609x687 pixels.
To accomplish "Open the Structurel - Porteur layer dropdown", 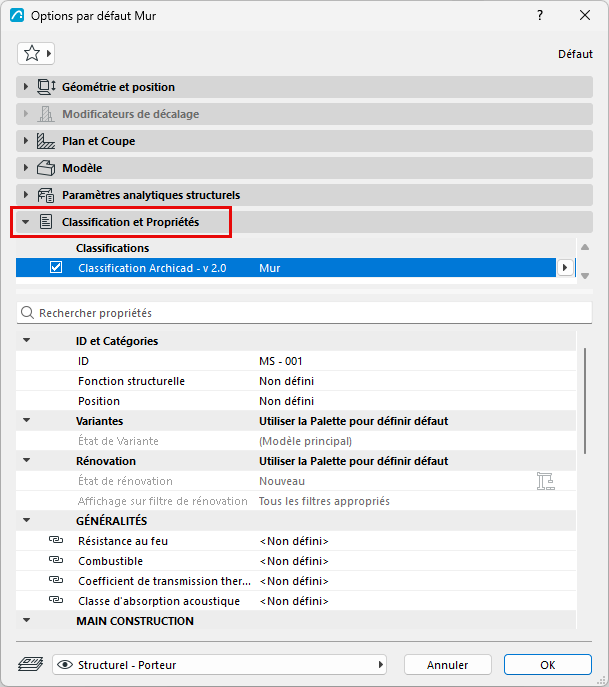I will click(x=219, y=665).
